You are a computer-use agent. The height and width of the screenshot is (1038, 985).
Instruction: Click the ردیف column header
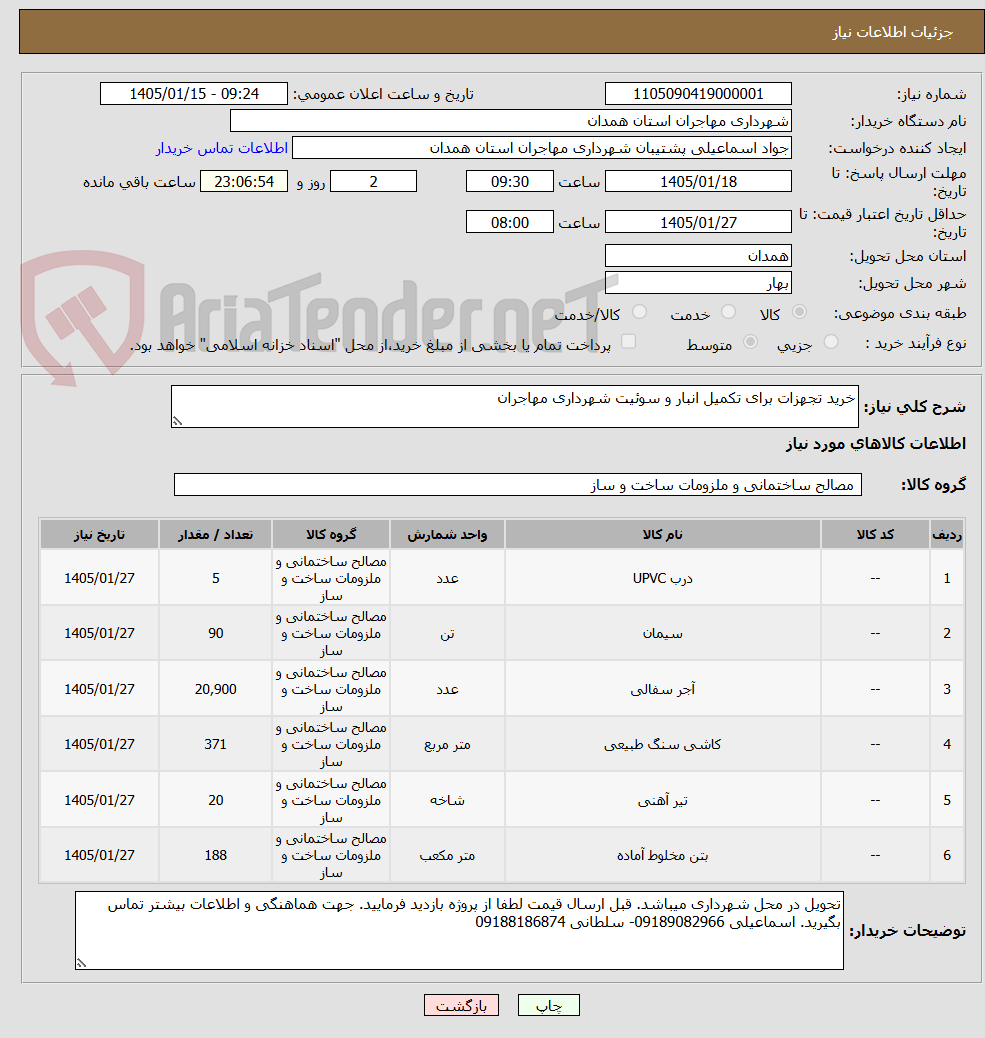(947, 534)
